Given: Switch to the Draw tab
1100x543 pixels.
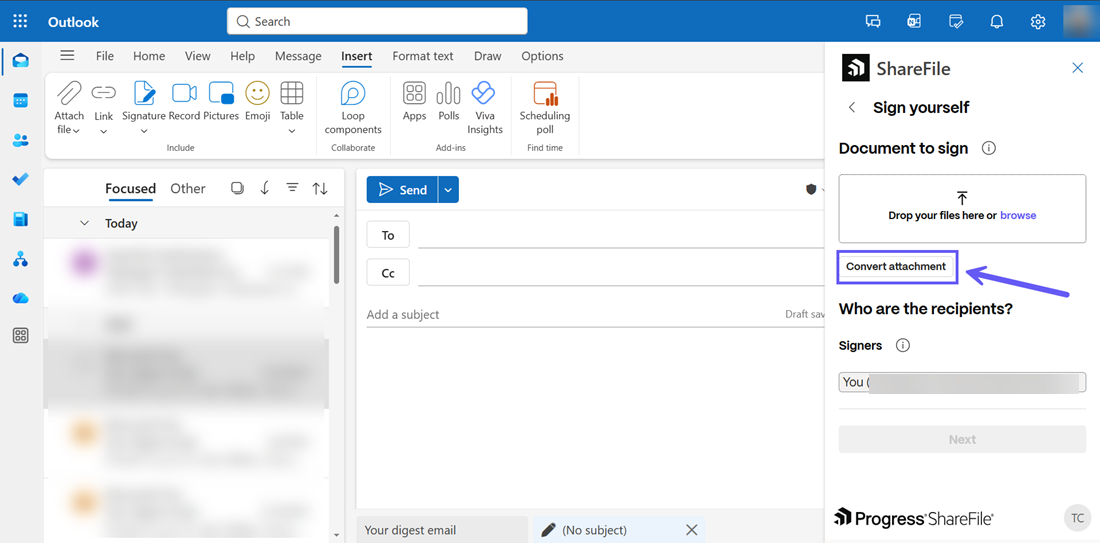Looking at the screenshot, I should pyautogui.click(x=488, y=56).
